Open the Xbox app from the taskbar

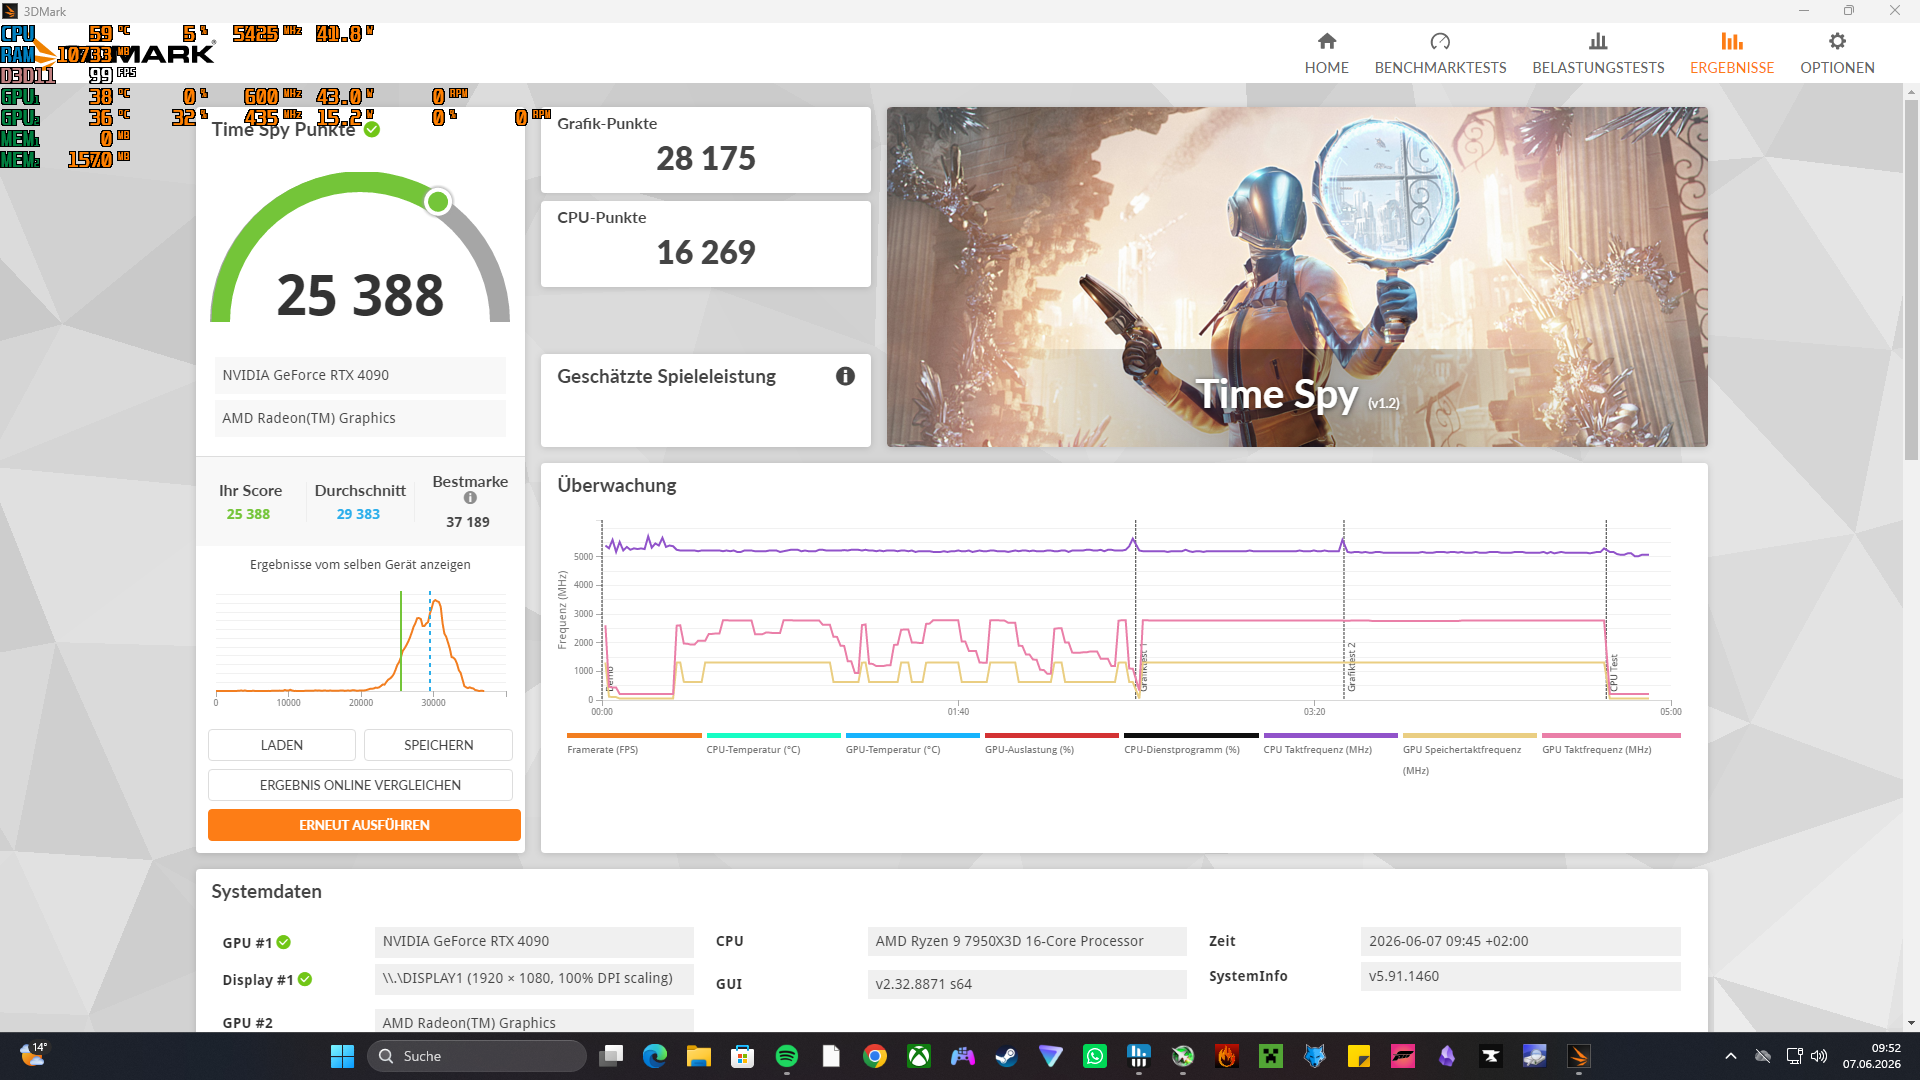pos(919,1056)
